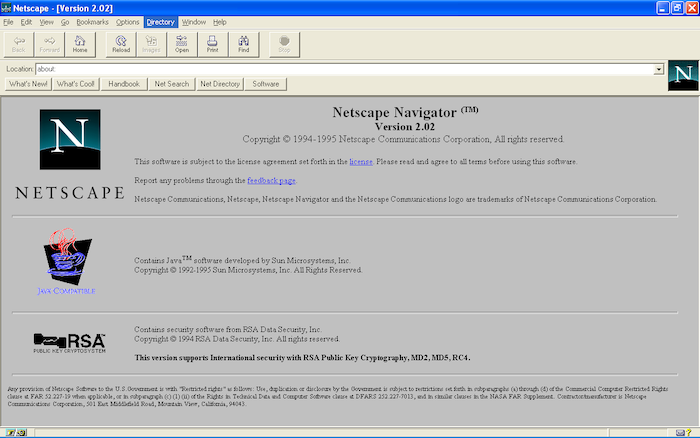The image size is (700, 438).
Task: Click the Open toolbar button
Action: [x=182, y=45]
